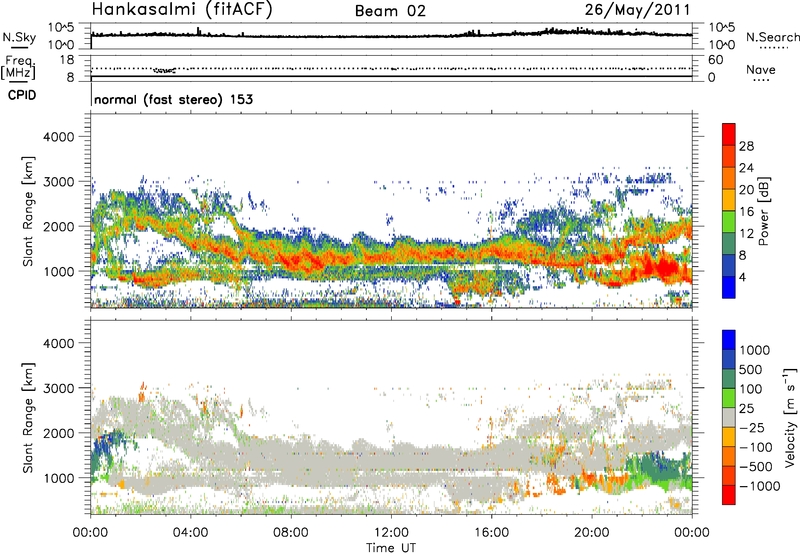
Task: Select the "25" tick on Velocity color bar
Action: click(747, 409)
